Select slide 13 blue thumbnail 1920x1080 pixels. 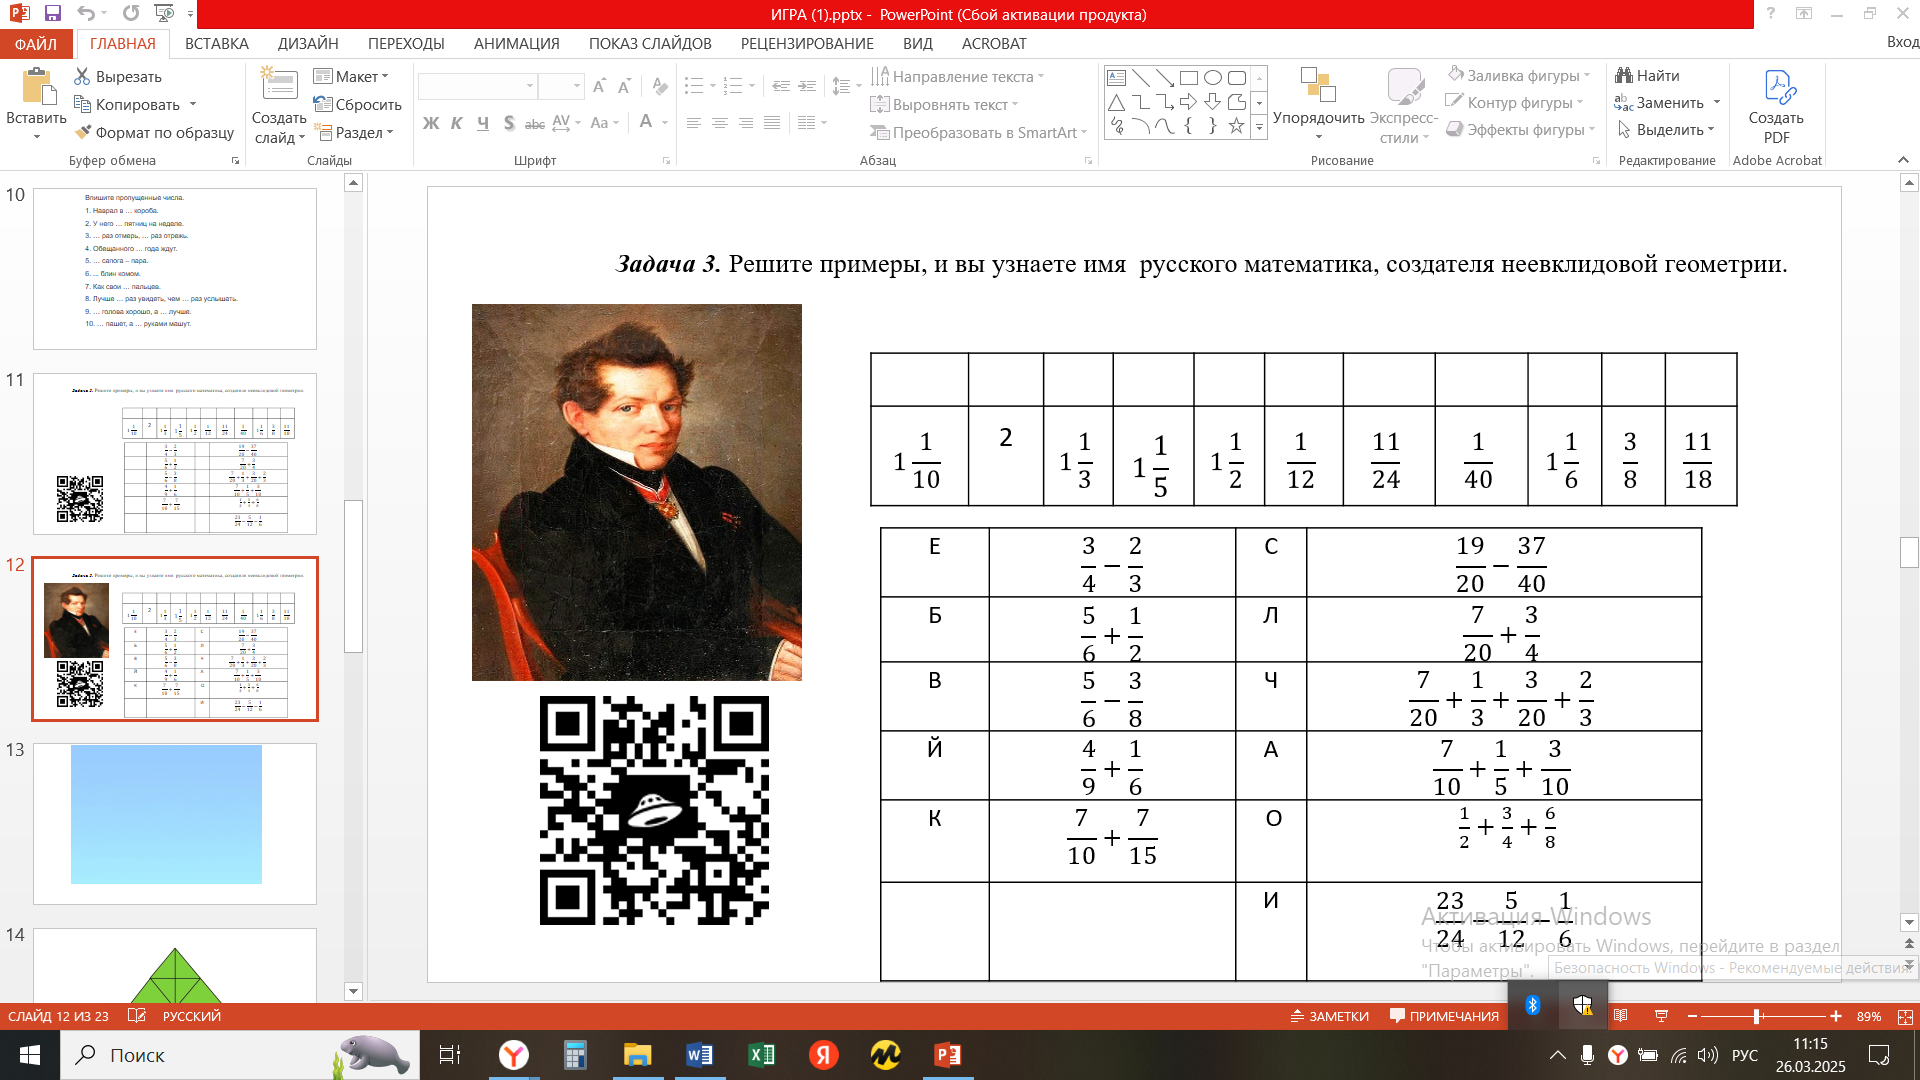pyautogui.click(x=175, y=823)
